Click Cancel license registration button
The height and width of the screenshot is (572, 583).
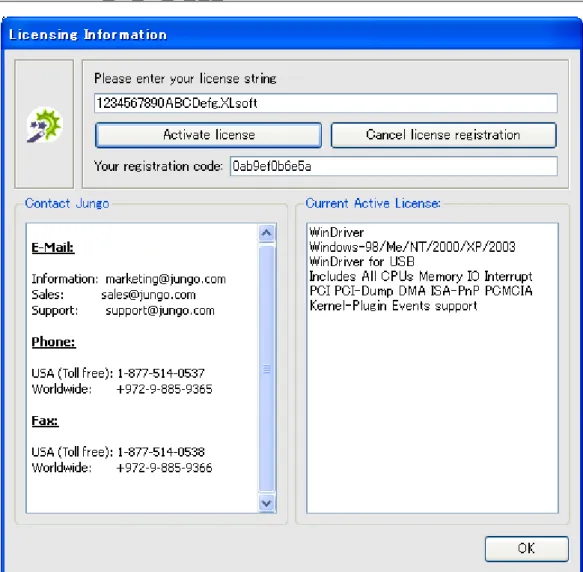click(x=444, y=135)
